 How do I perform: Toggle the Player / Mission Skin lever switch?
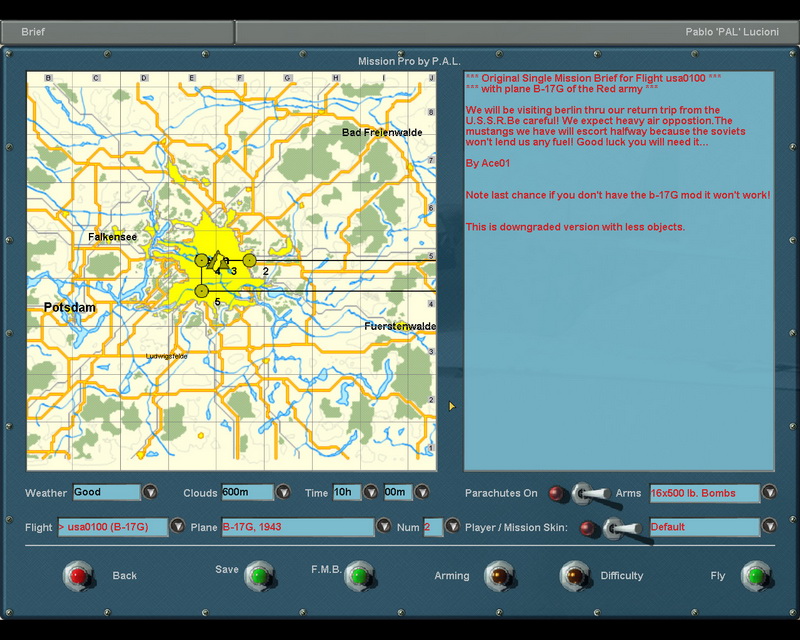(x=622, y=529)
